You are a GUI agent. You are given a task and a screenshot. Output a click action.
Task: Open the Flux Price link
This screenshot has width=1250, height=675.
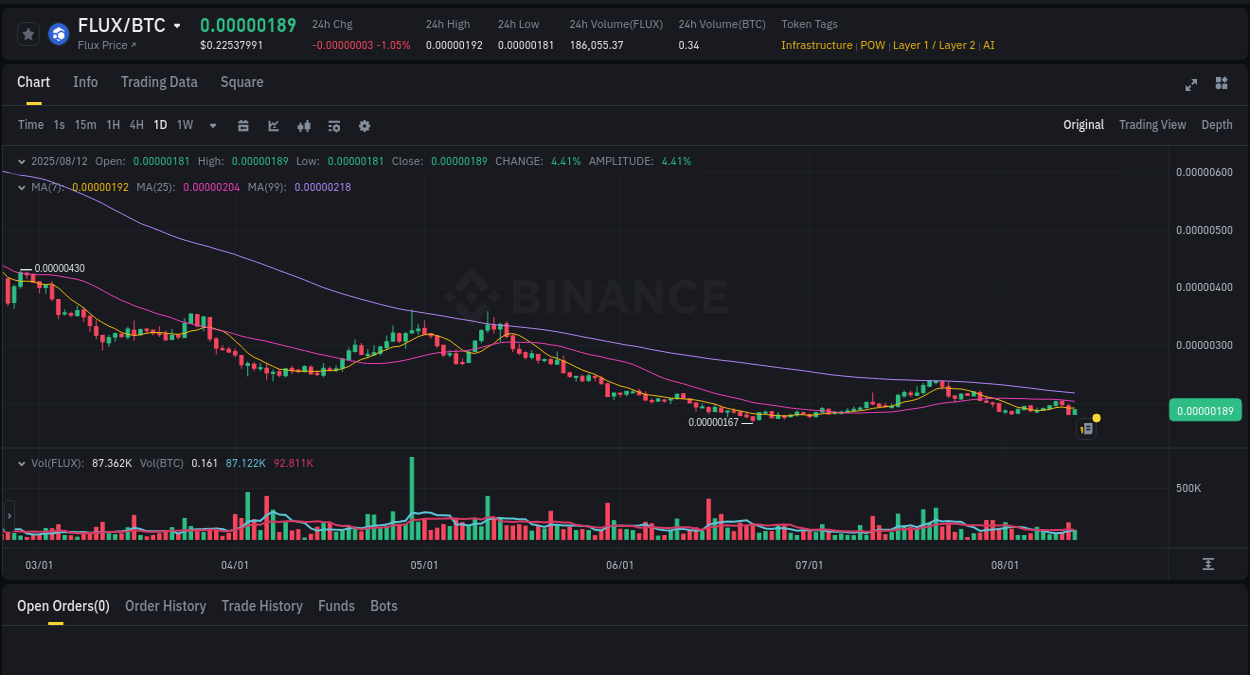pyautogui.click(x=106, y=45)
